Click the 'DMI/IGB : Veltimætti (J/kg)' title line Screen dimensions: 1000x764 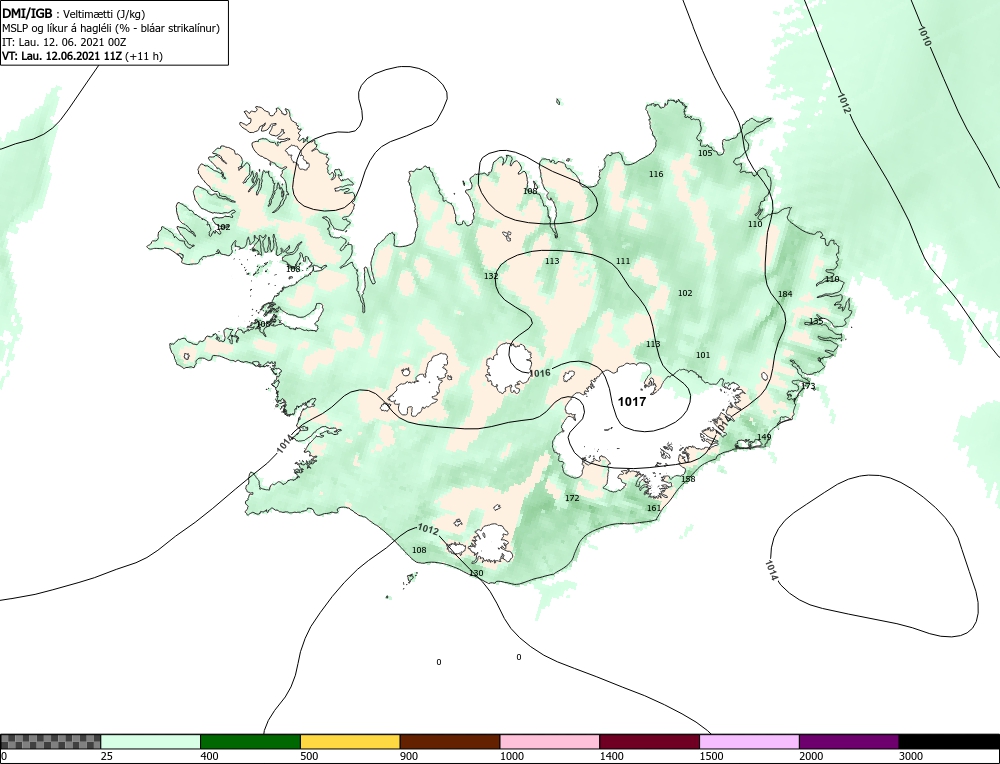(x=74, y=15)
